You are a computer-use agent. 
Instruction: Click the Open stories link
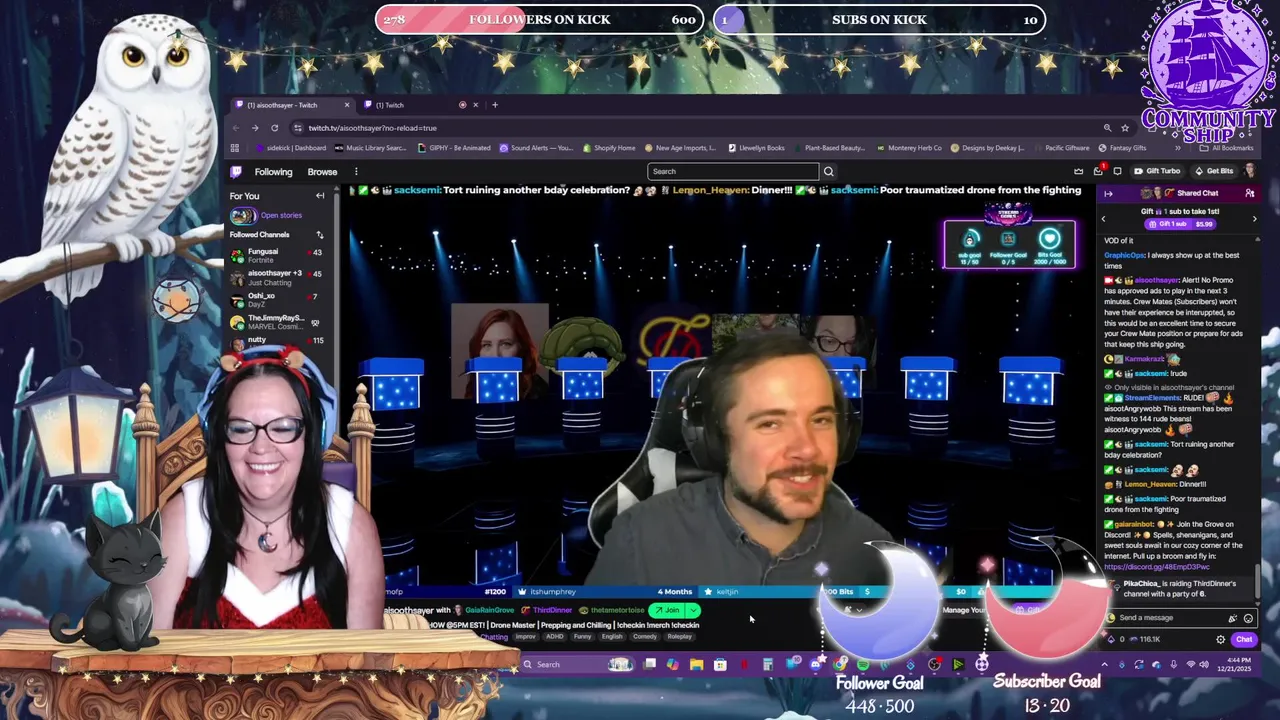[281, 215]
